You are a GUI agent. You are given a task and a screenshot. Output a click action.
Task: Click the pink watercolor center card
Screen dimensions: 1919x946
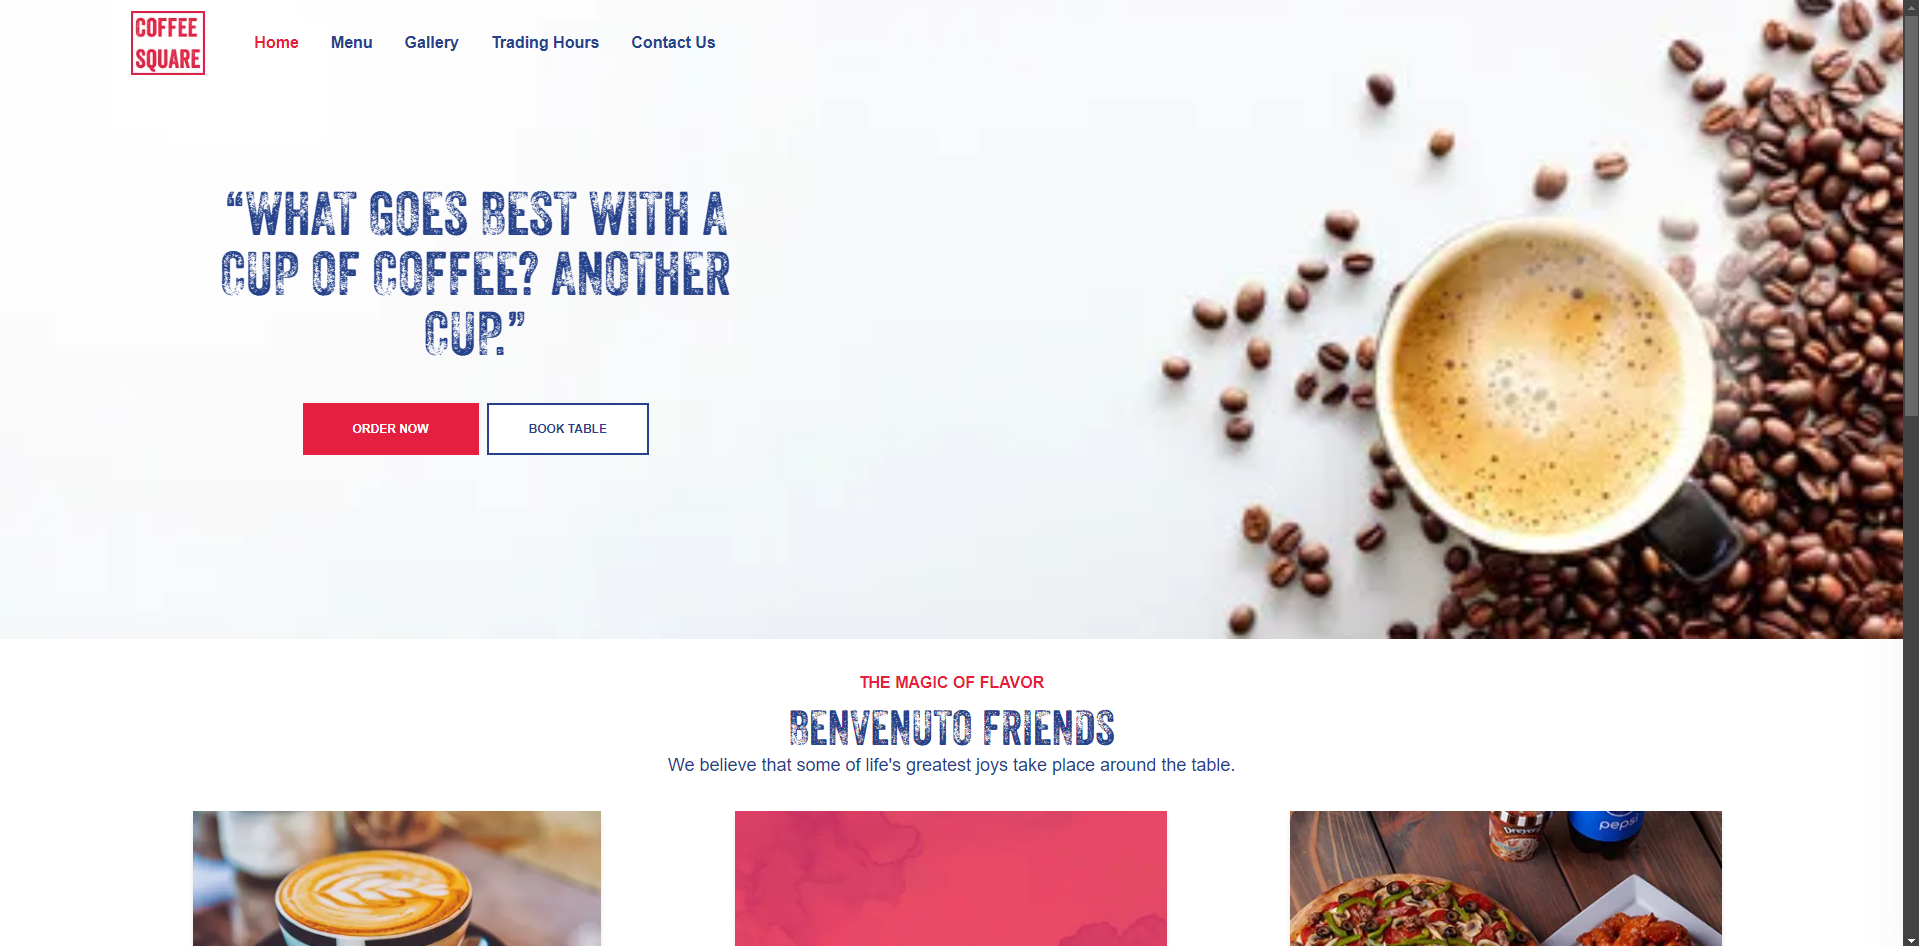[951, 878]
